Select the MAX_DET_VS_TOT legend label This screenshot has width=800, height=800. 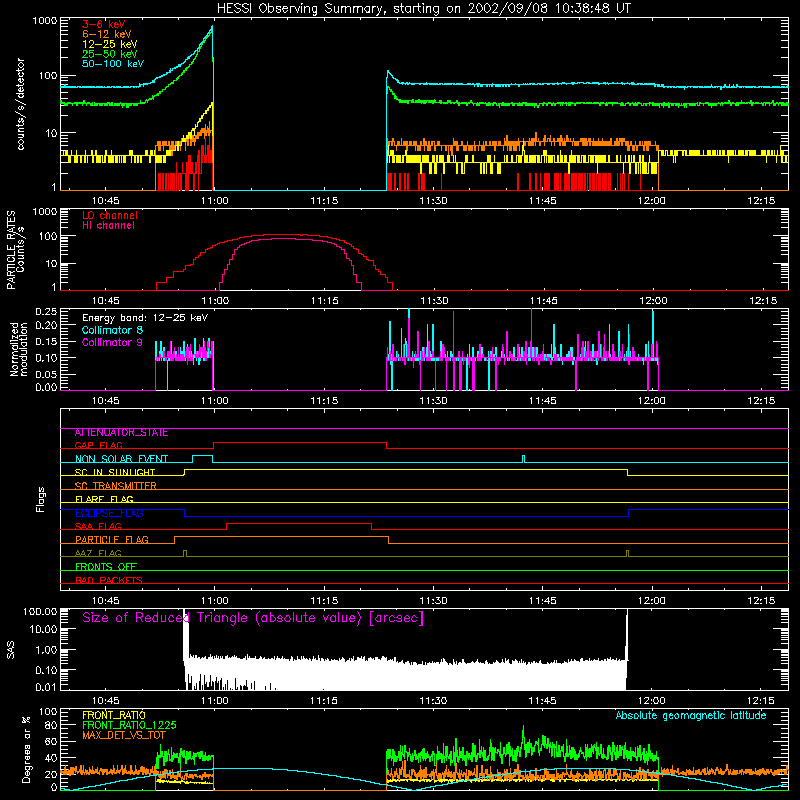tap(124, 735)
